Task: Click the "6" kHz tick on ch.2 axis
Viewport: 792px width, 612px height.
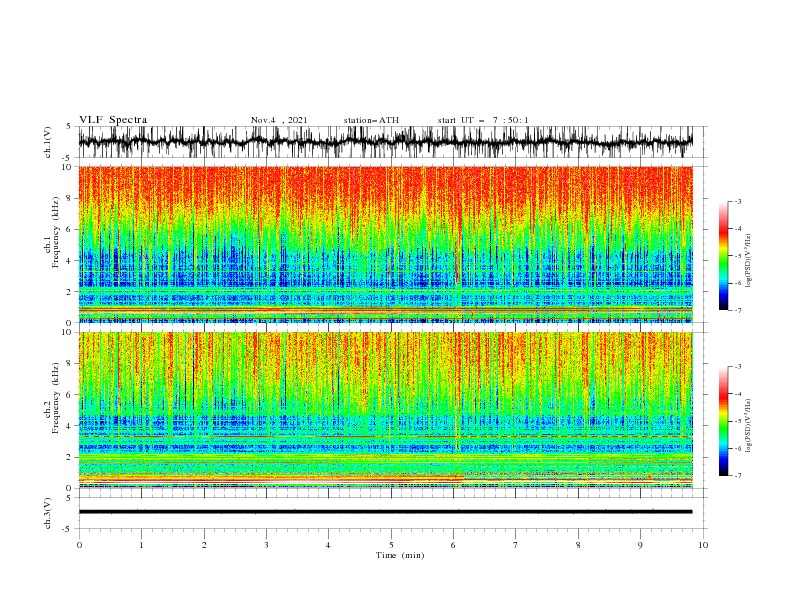Action: click(70, 395)
